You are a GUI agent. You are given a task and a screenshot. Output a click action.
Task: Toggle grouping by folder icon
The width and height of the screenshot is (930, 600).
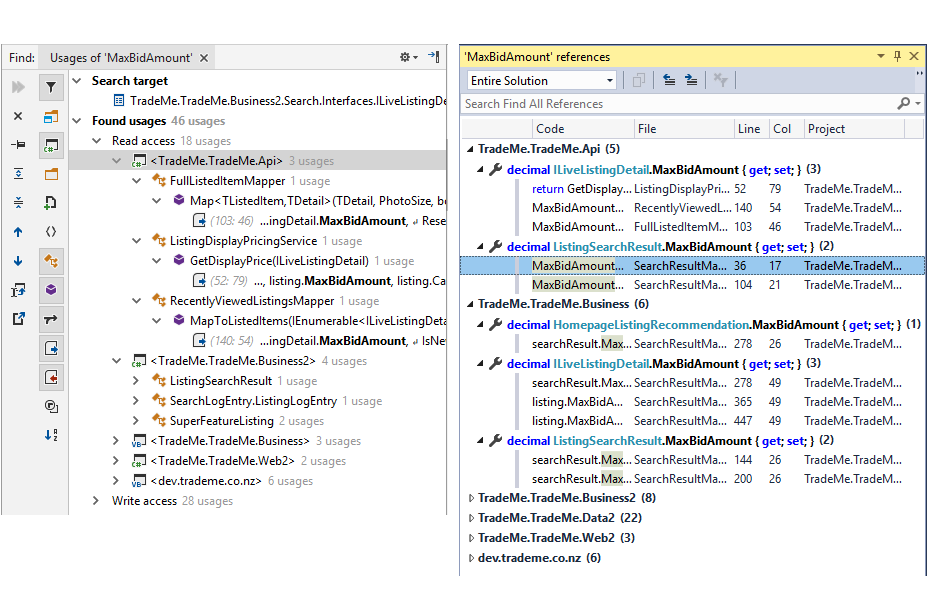[x=51, y=174]
